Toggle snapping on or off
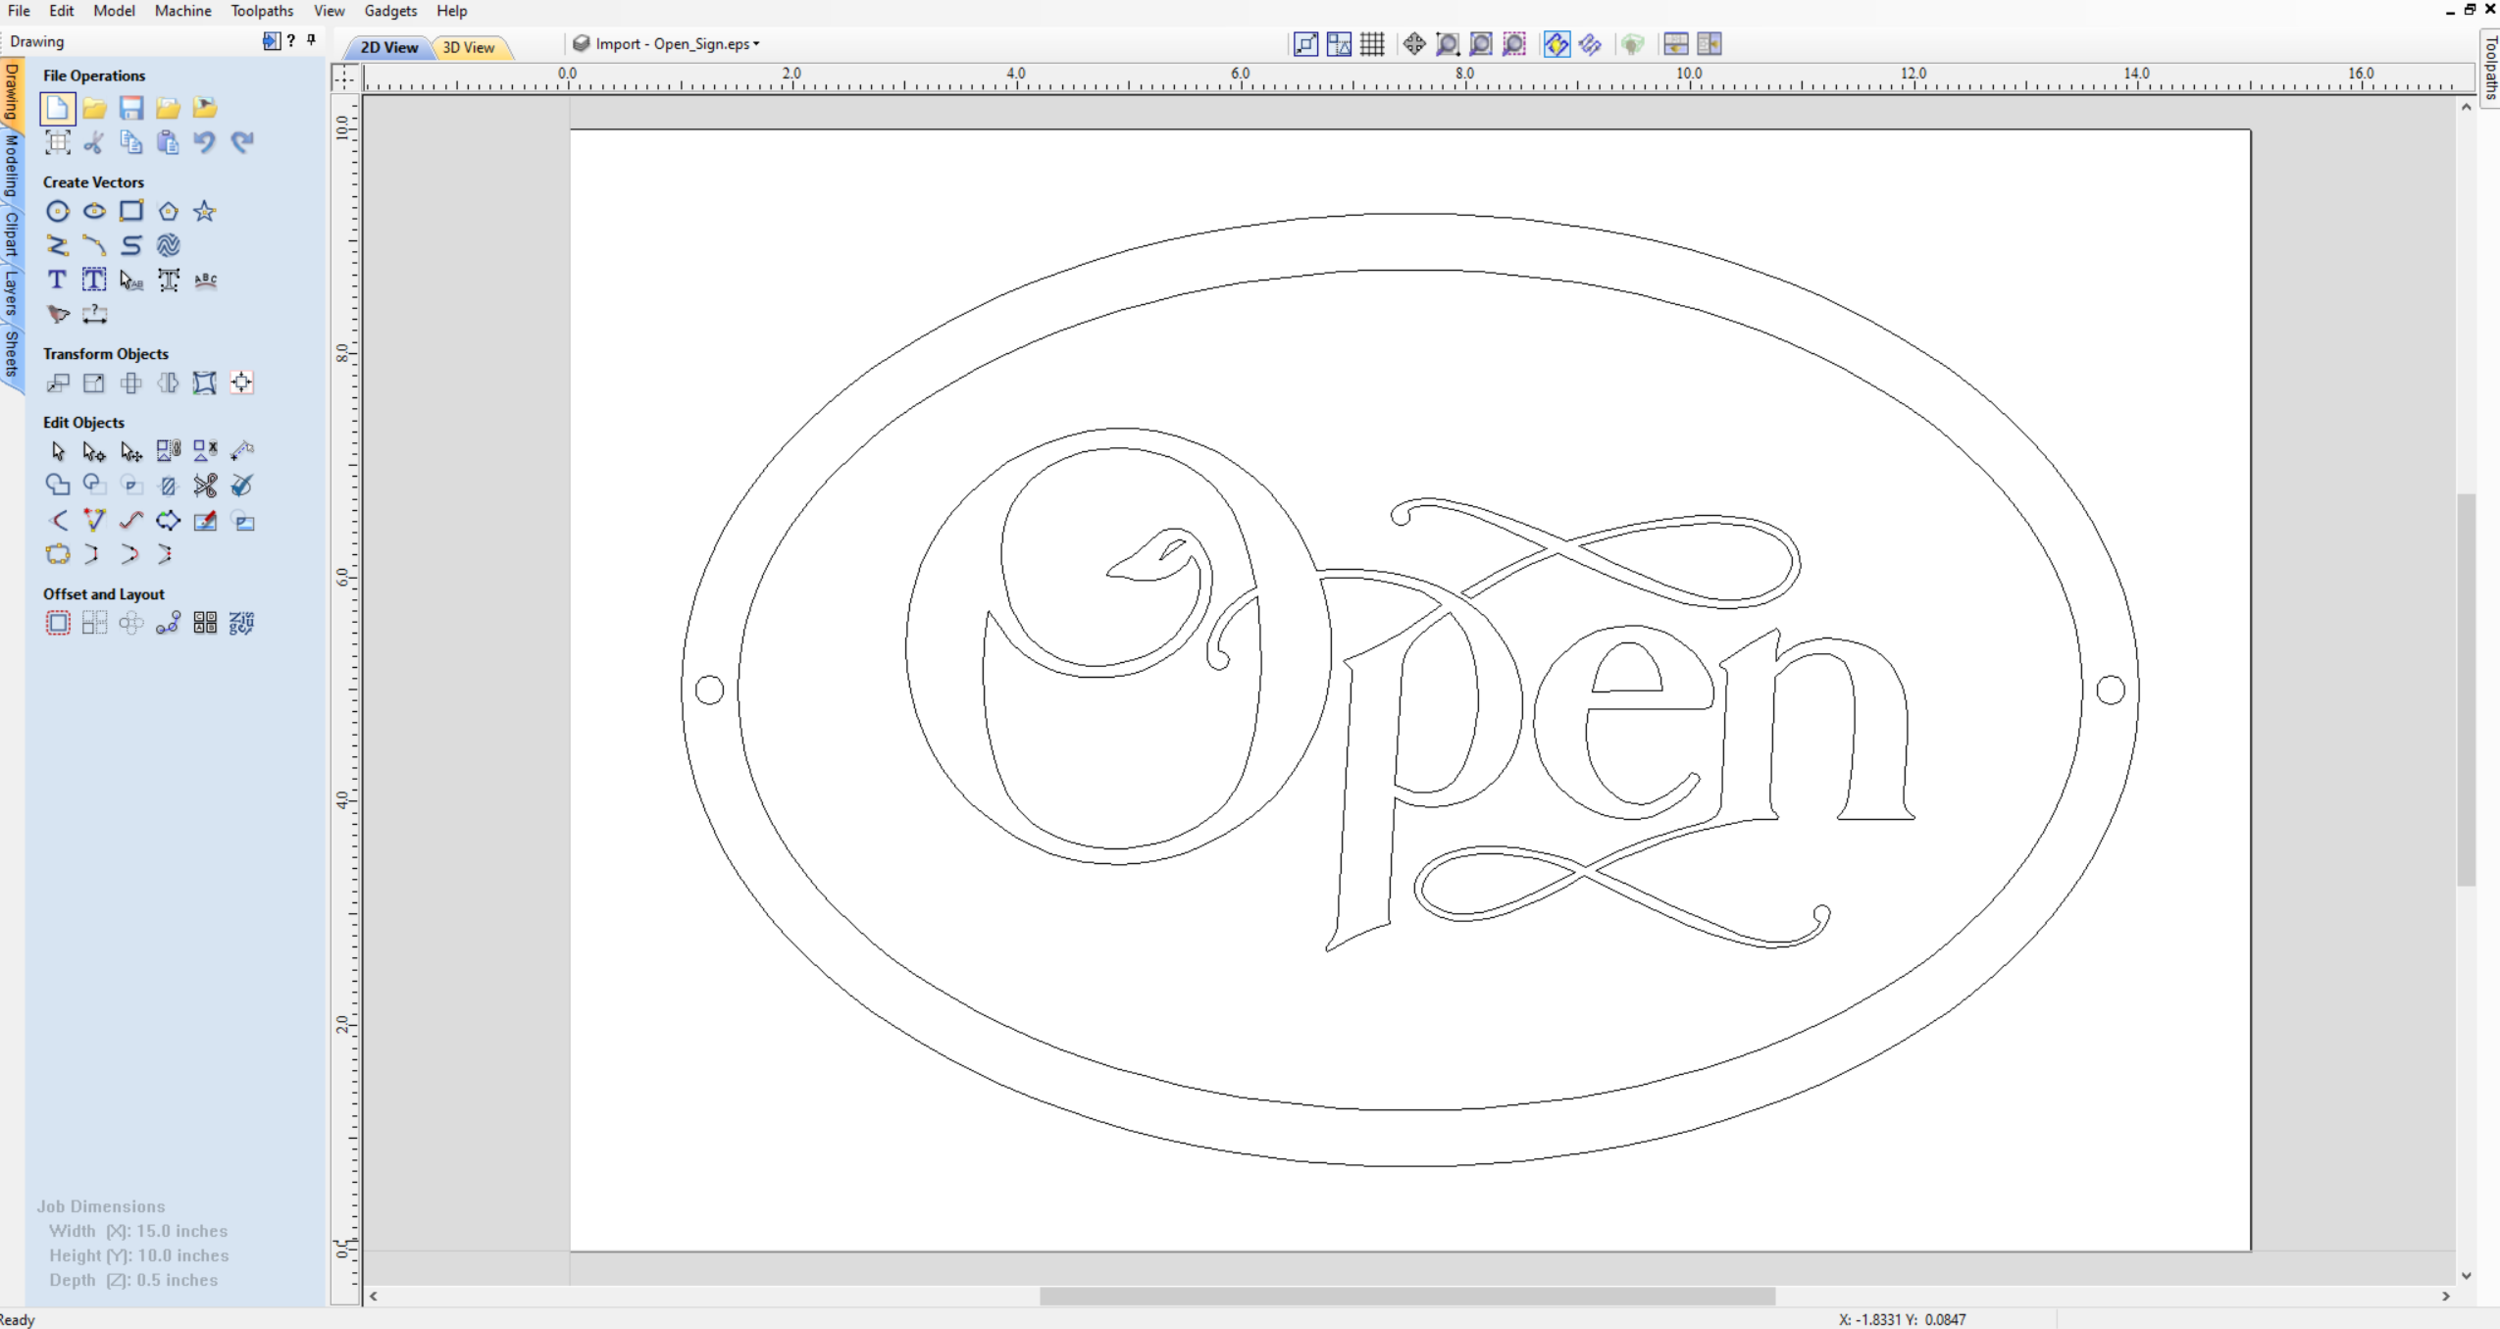 pyautogui.click(x=1558, y=44)
